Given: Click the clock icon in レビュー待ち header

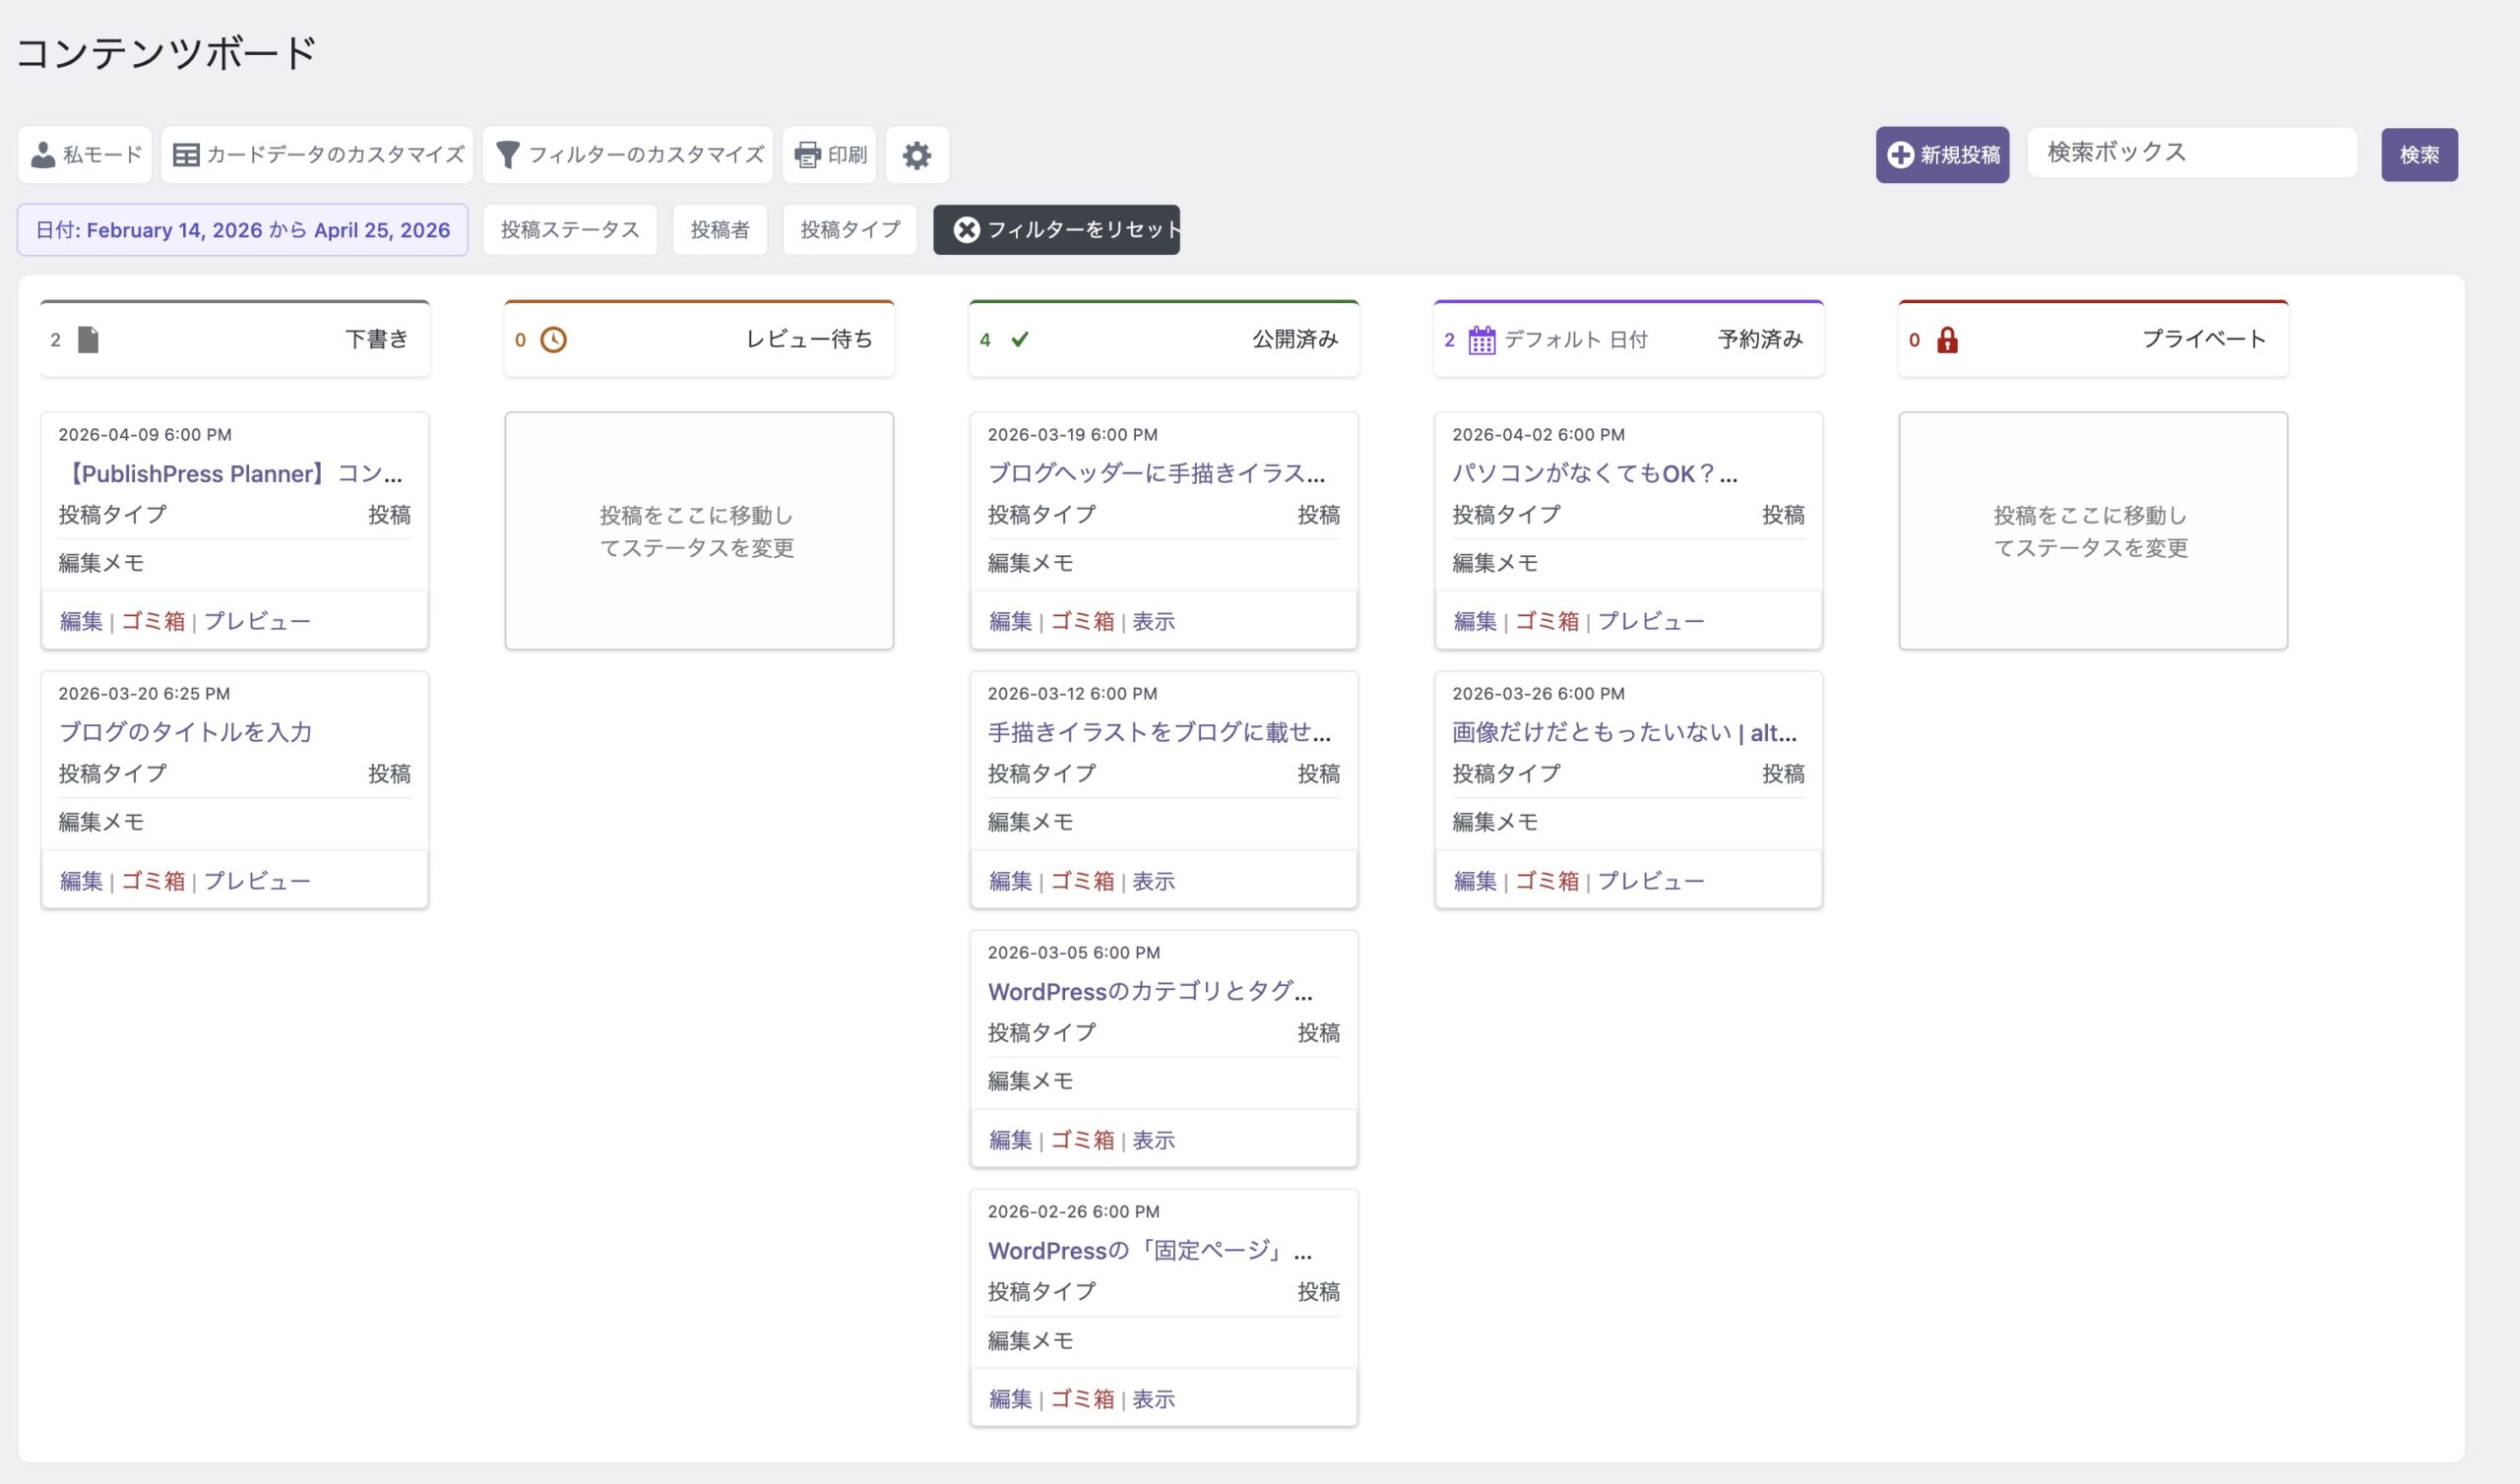Looking at the screenshot, I should pyautogui.click(x=553, y=340).
